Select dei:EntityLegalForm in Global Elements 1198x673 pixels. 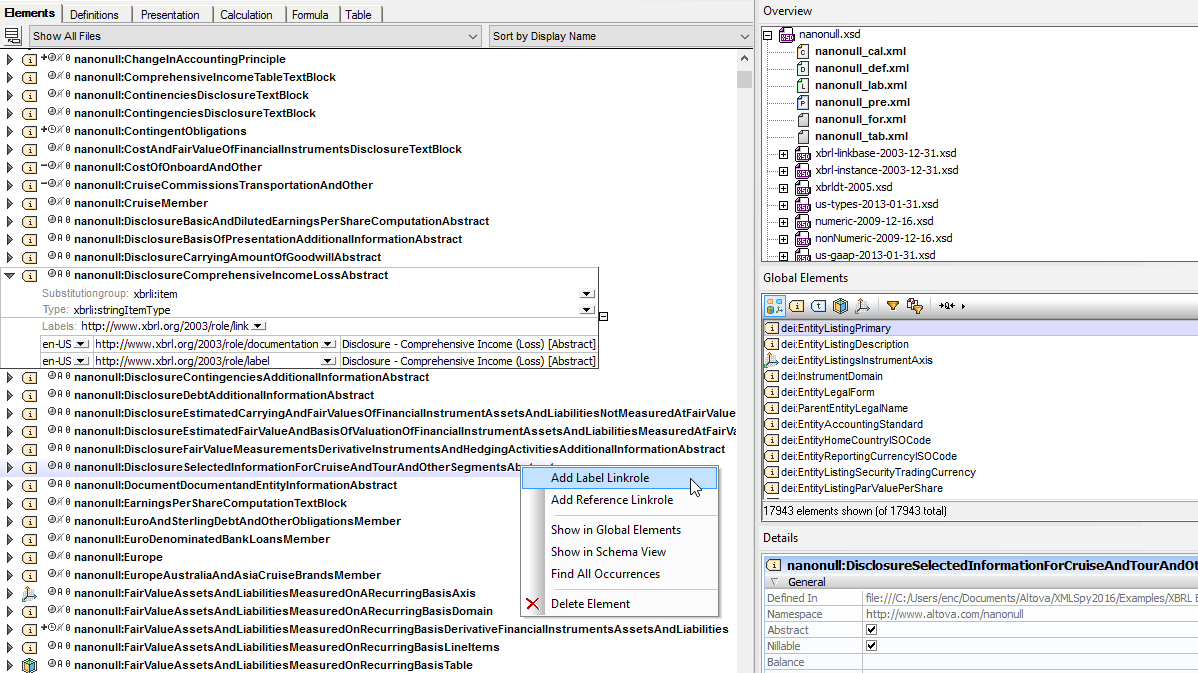[827, 392]
